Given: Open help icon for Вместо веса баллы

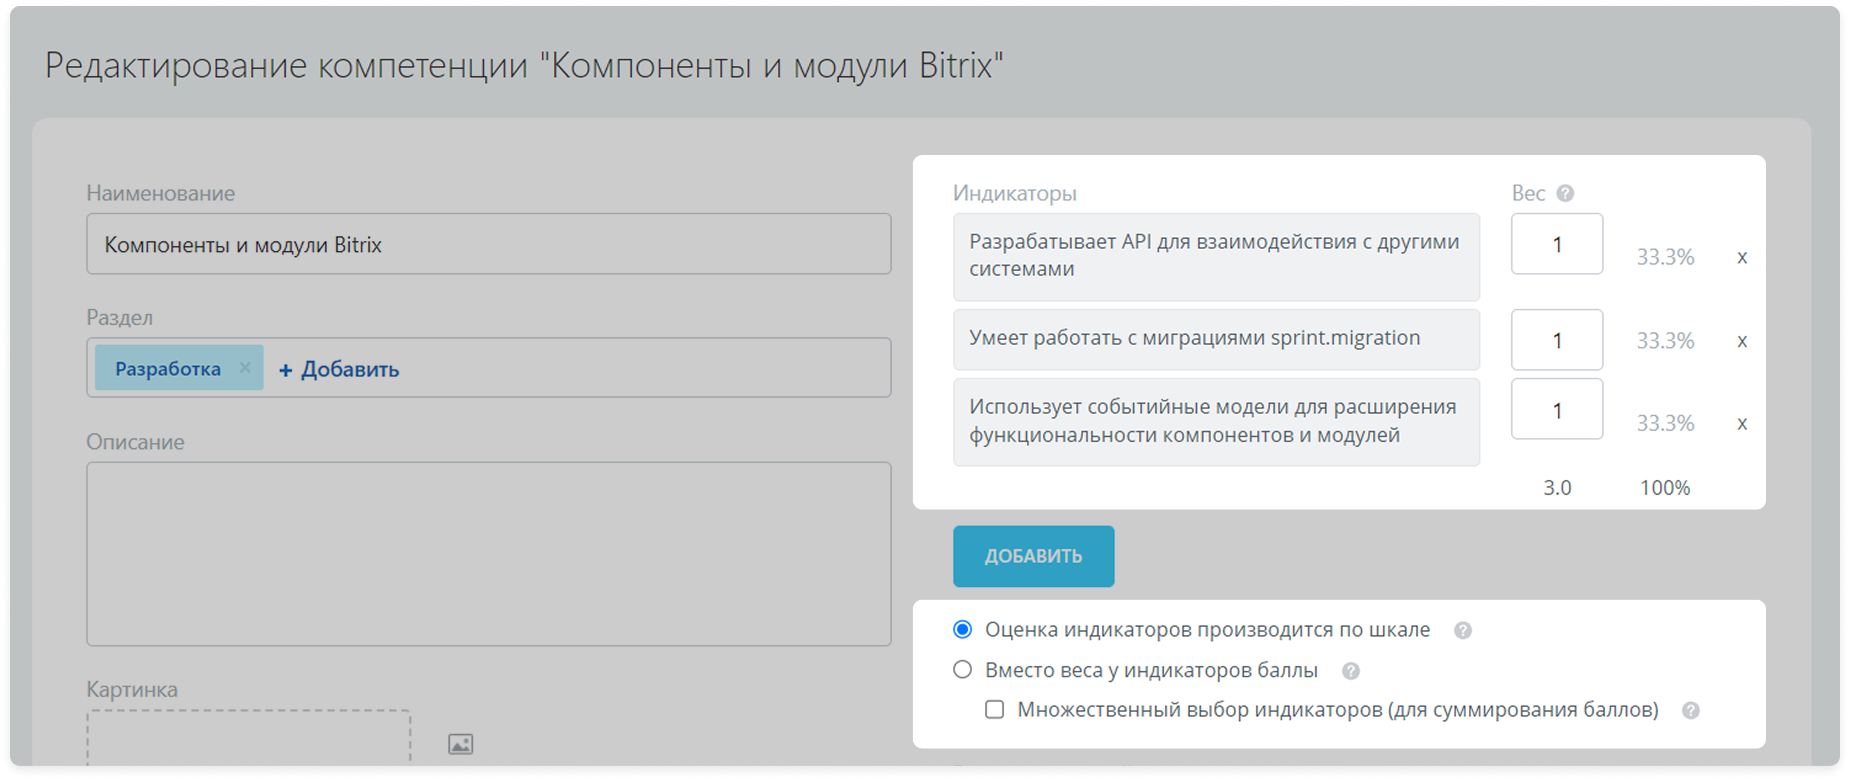Looking at the screenshot, I should [1351, 671].
